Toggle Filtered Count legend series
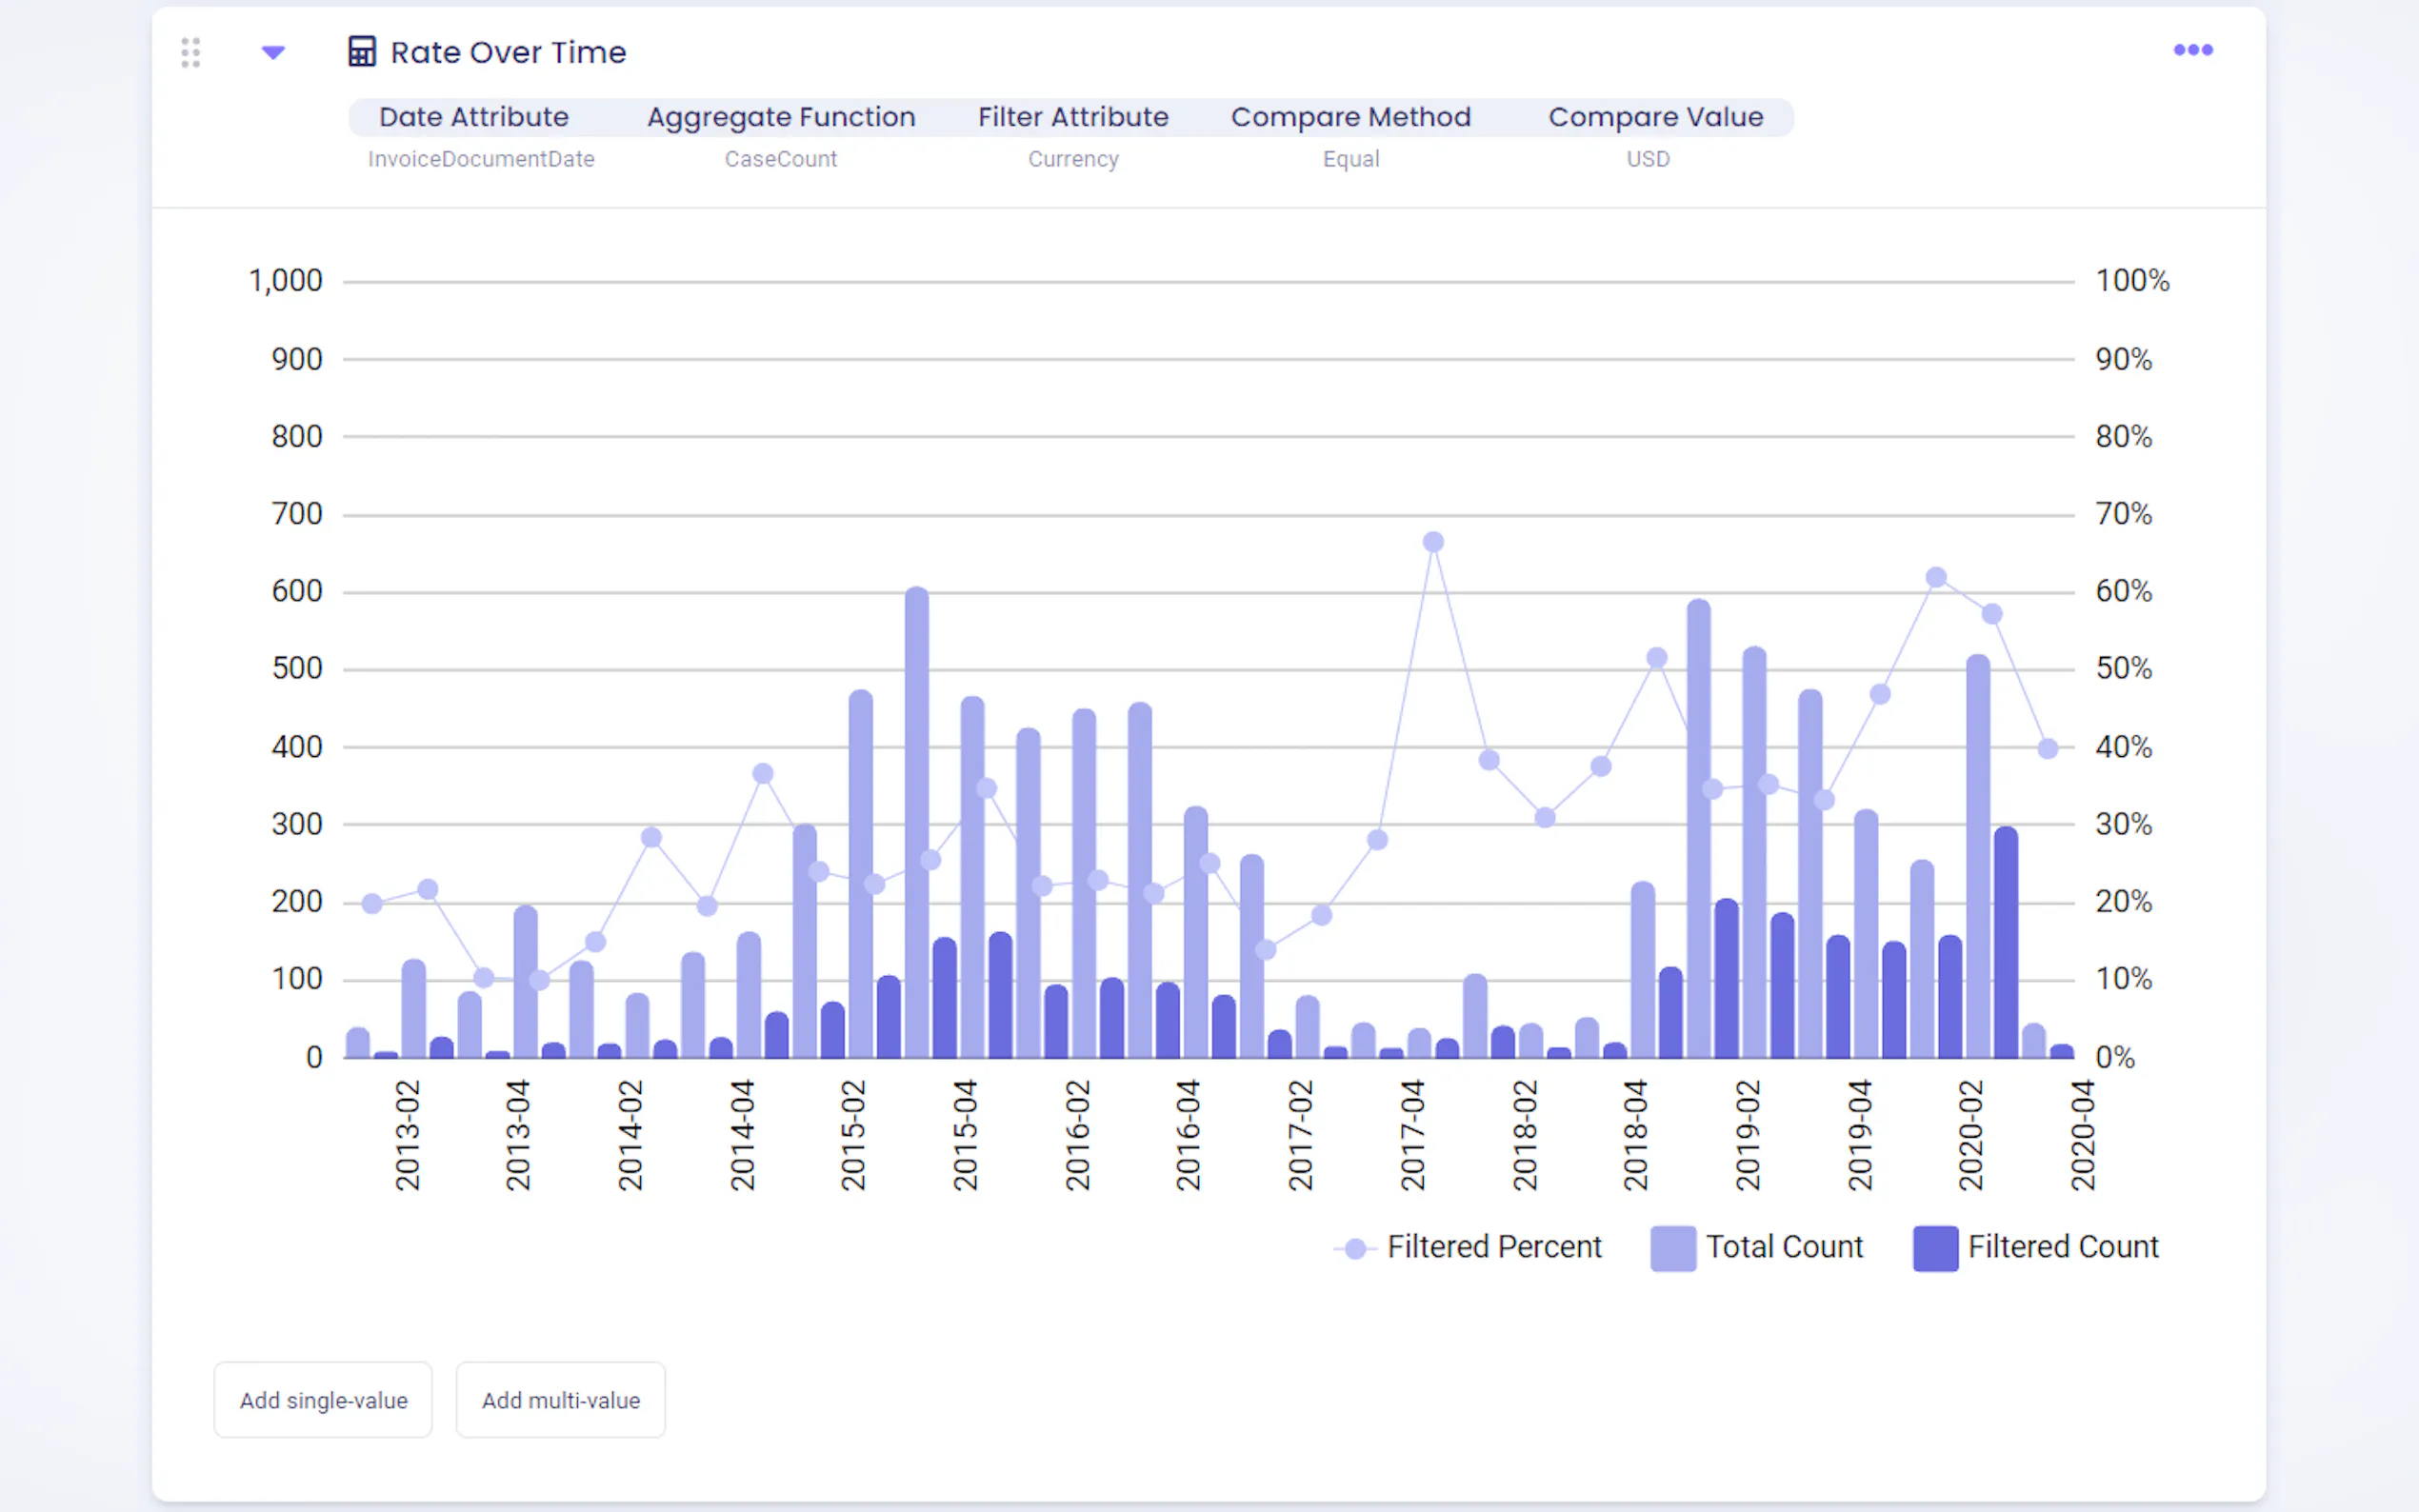This screenshot has height=1512, width=2419. click(x=2062, y=1247)
